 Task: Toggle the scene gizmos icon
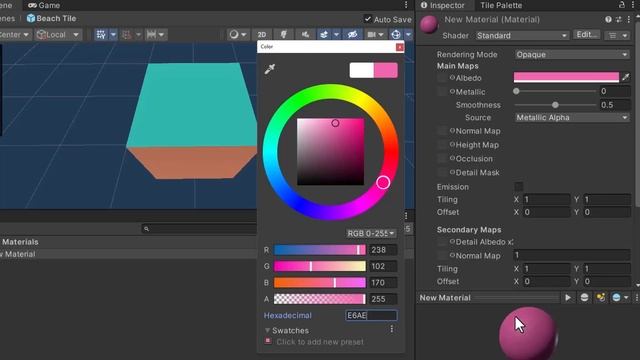pos(396,35)
